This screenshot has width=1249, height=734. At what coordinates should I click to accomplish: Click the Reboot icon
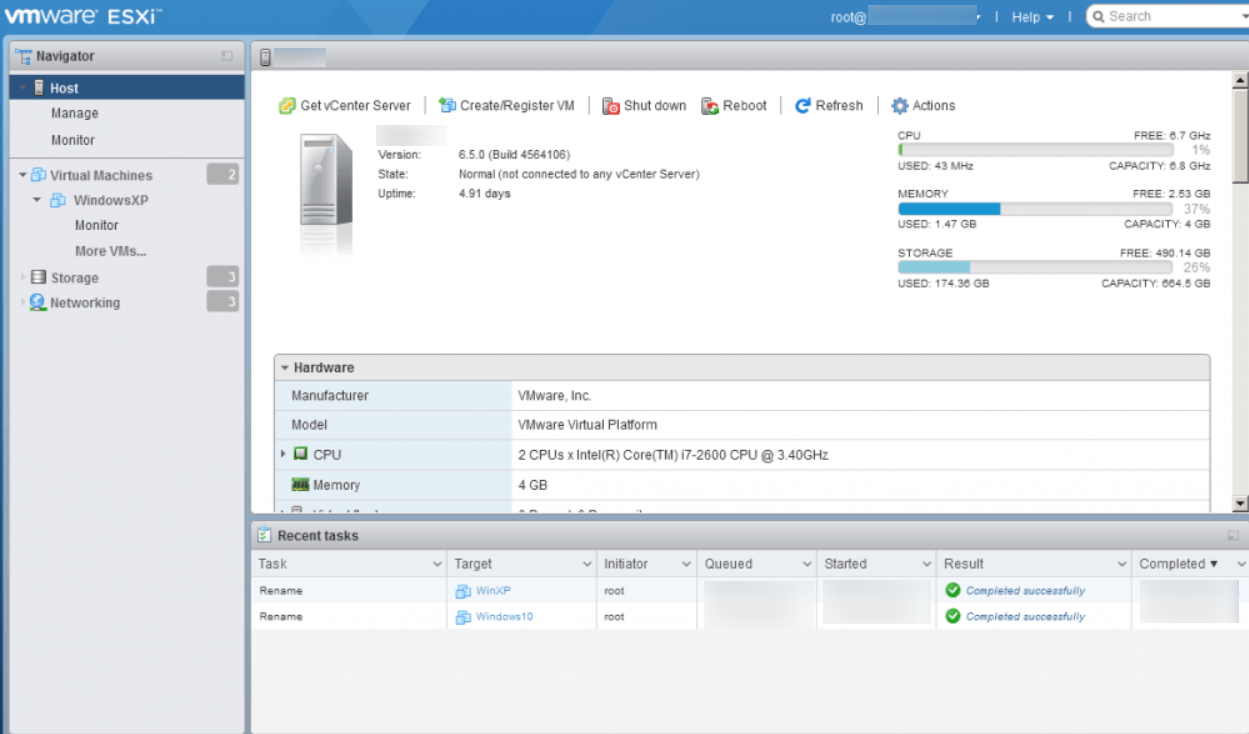tap(710, 106)
